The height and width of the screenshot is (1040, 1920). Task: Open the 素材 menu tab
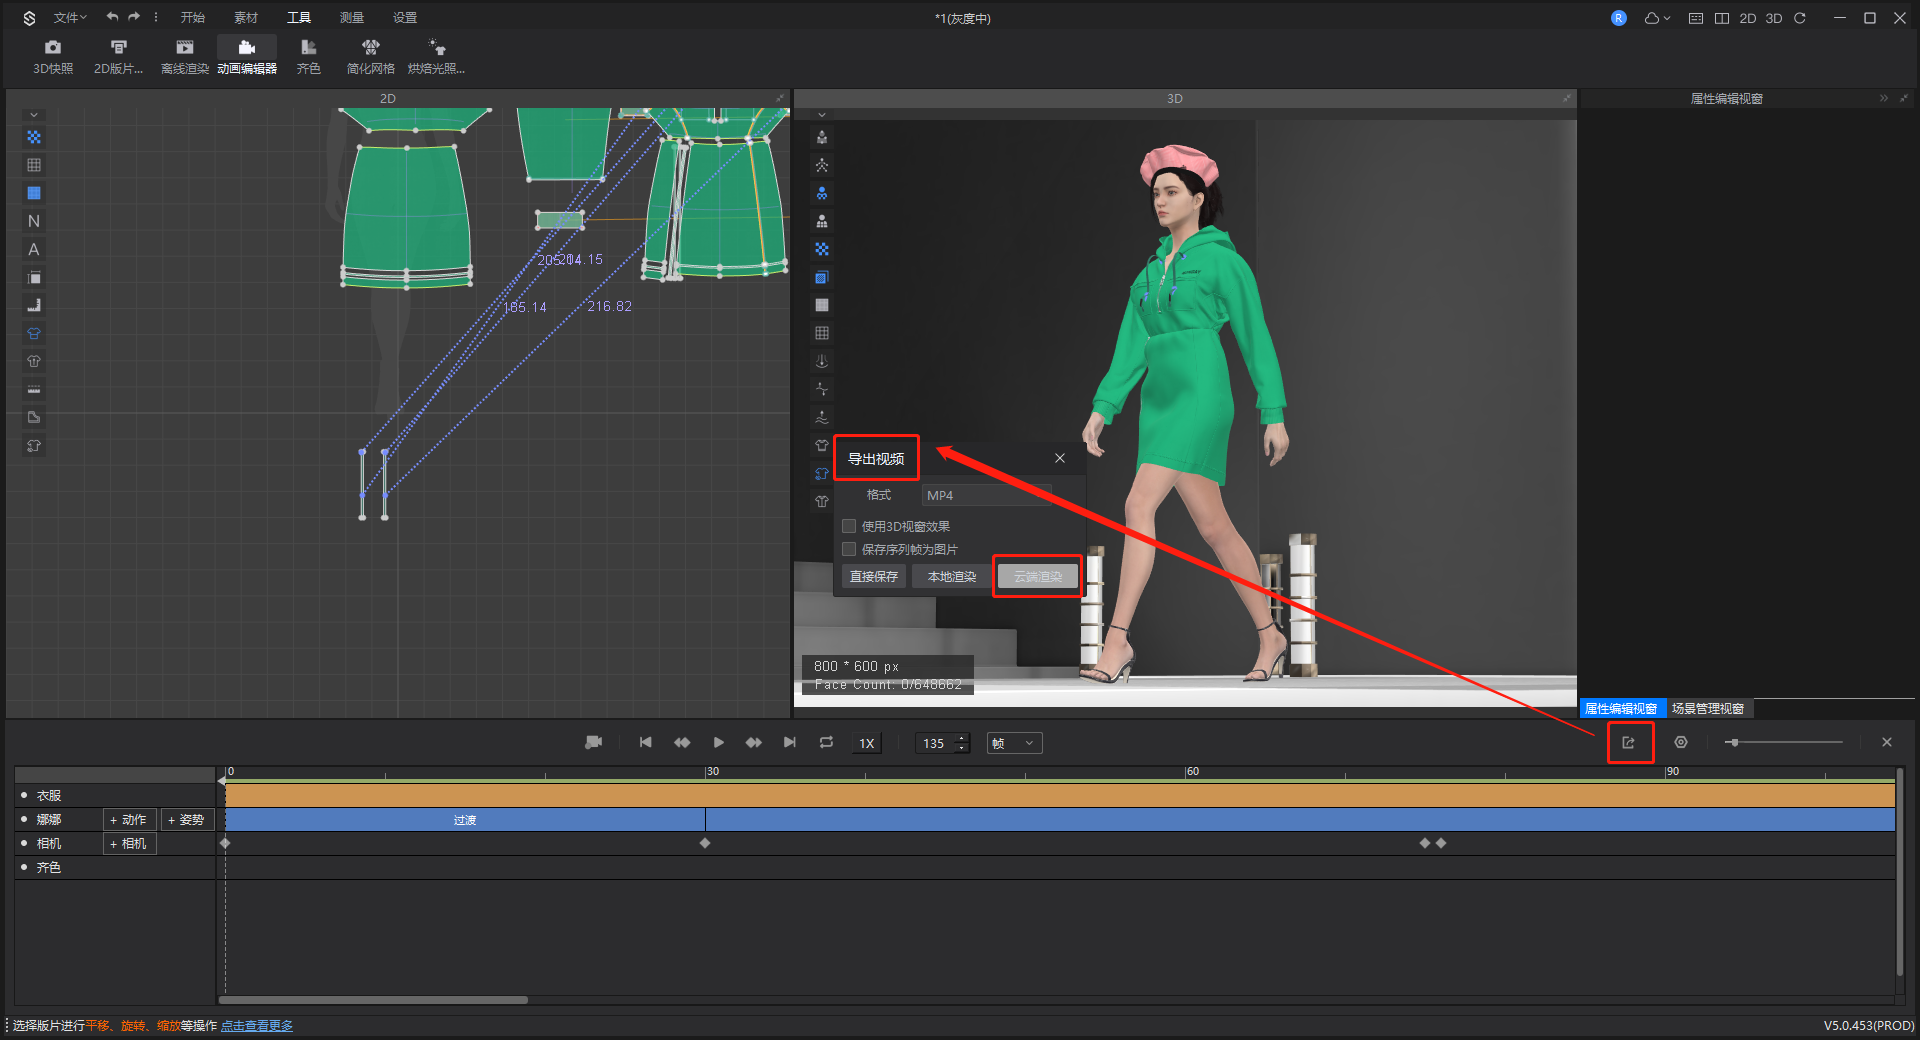(246, 18)
